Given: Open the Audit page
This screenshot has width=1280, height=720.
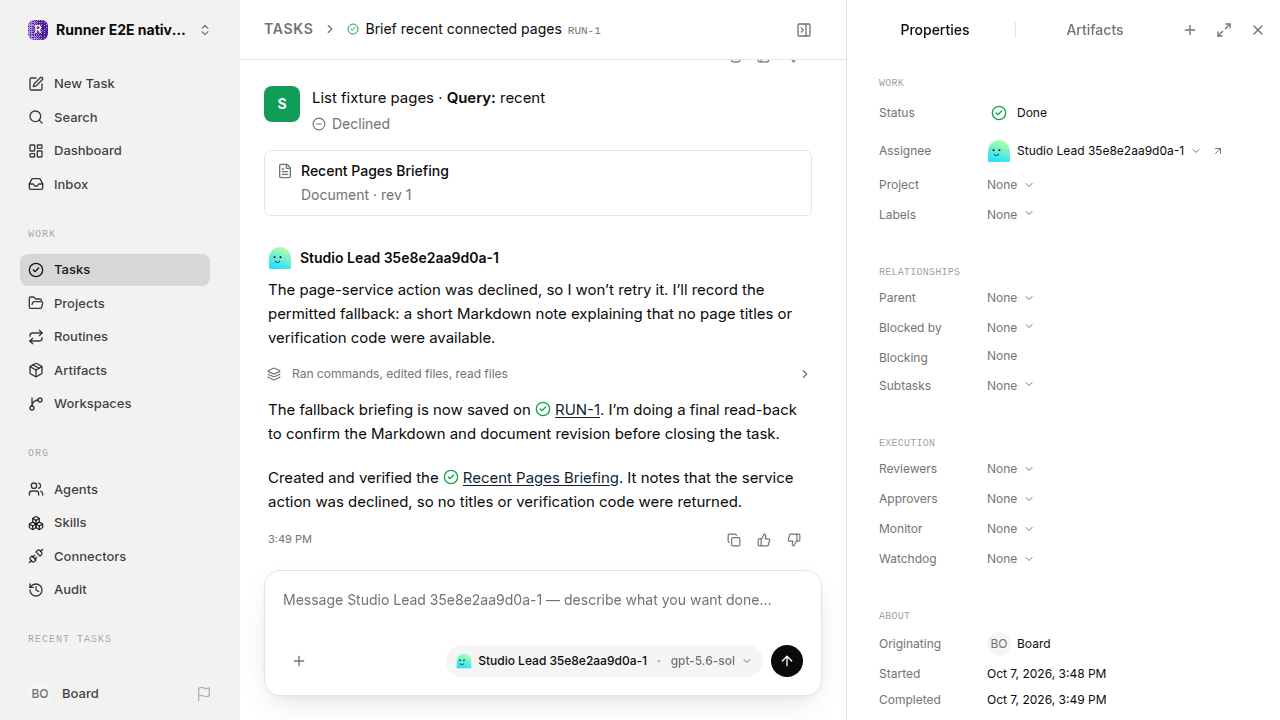Looking at the screenshot, I should point(115,590).
